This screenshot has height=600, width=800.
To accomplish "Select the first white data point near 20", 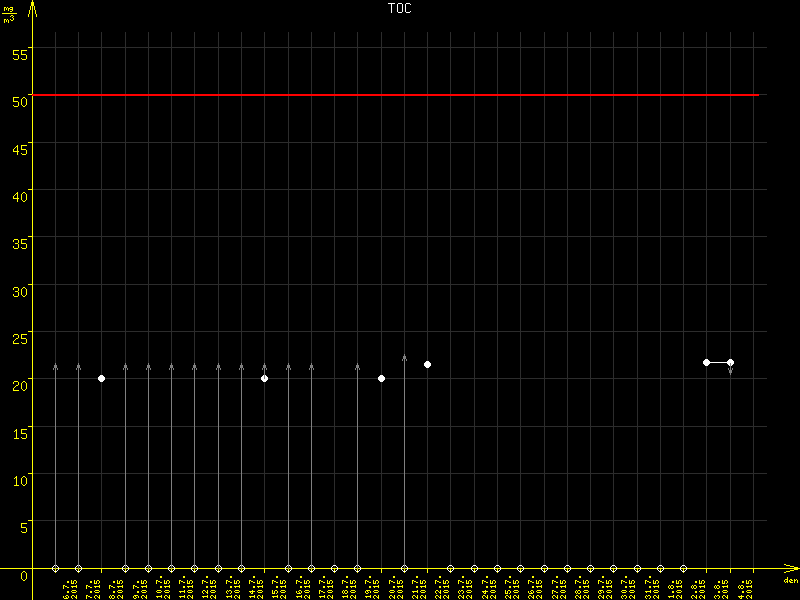I will click(x=102, y=379).
